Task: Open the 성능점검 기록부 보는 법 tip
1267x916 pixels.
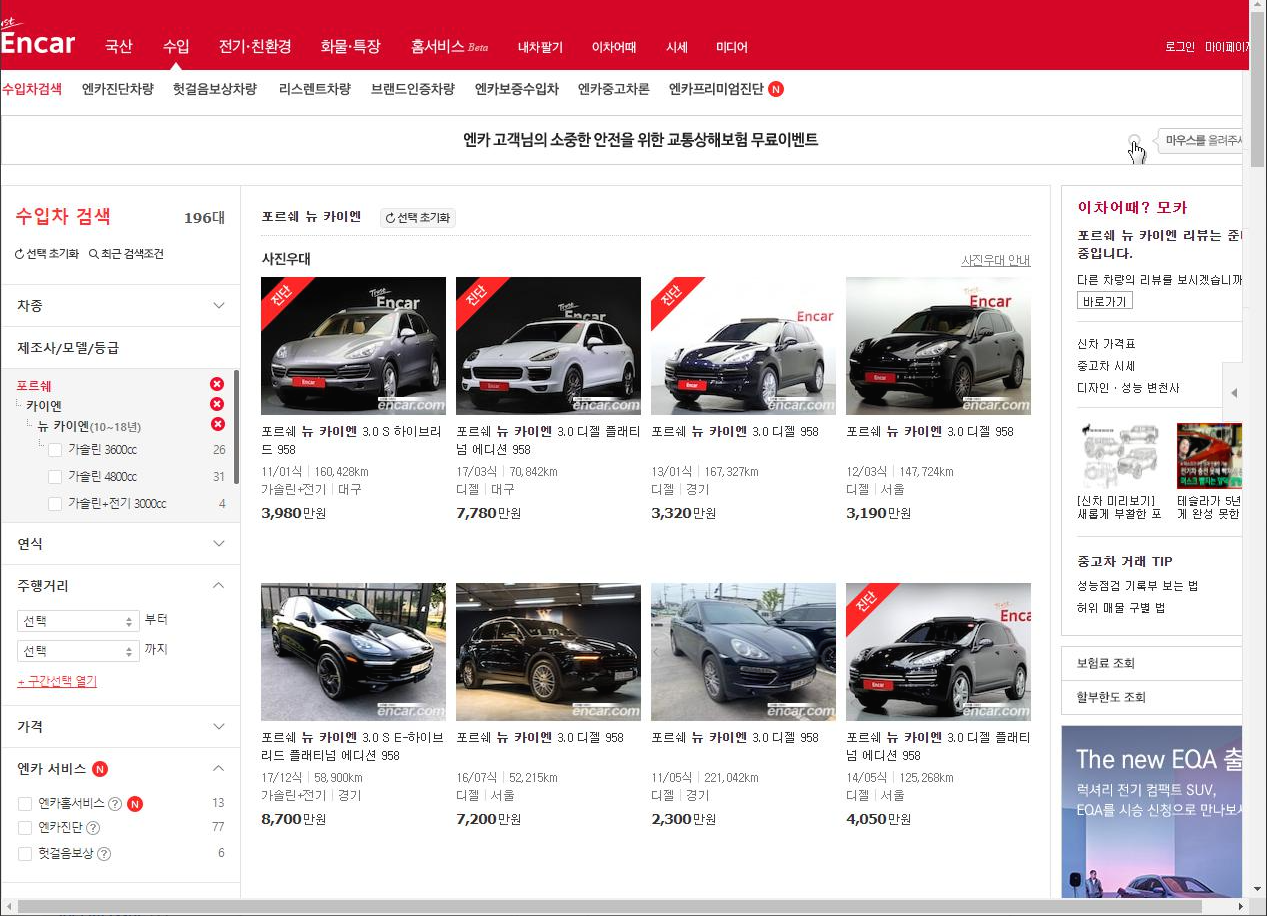Action: pos(1137,586)
